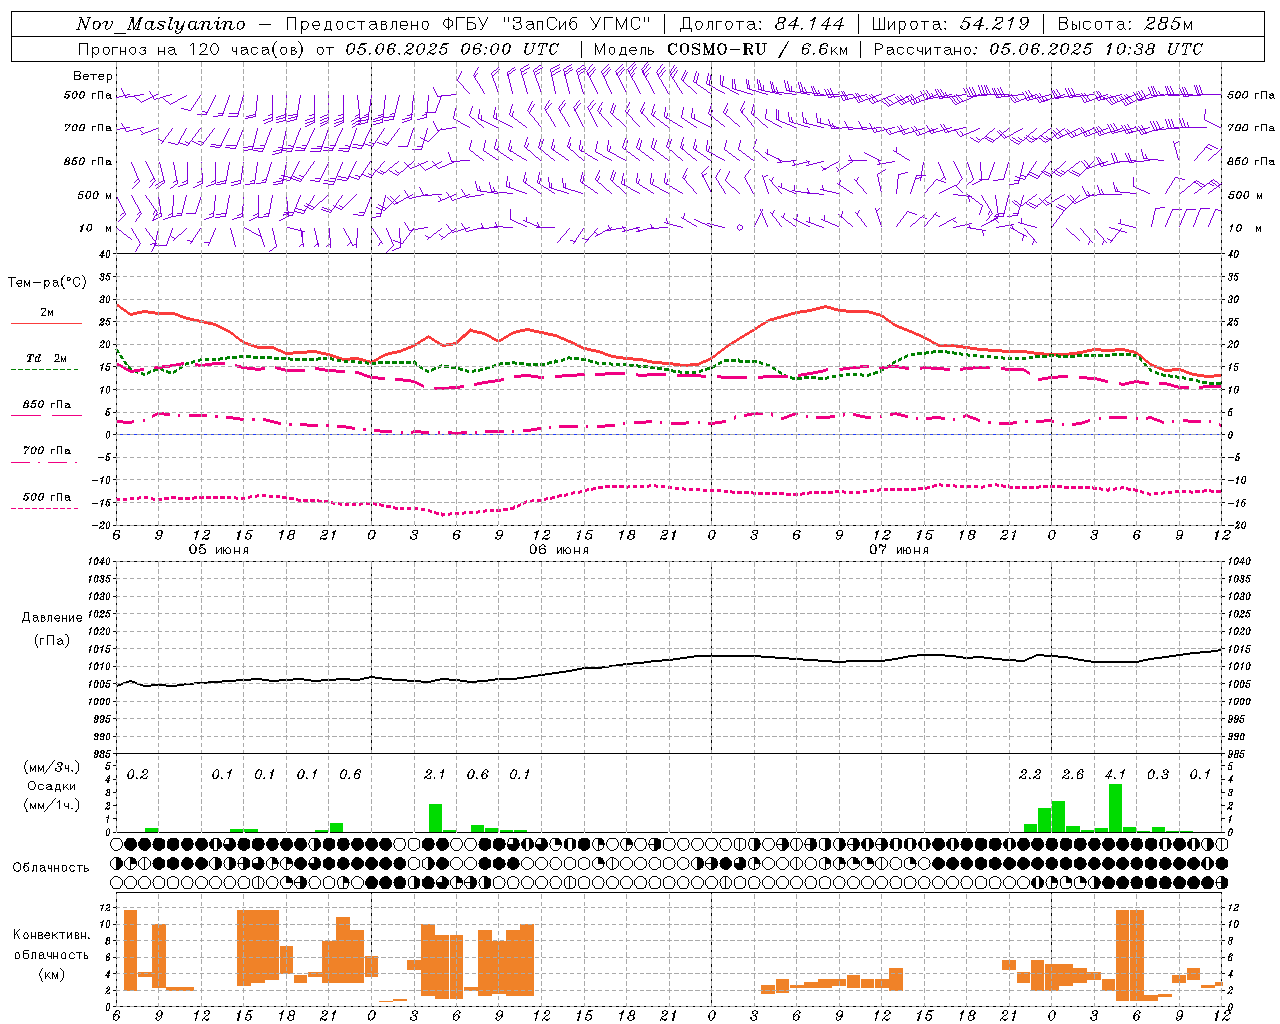Select the Осадки panel label
The width and height of the screenshot is (1280, 1024).
pyautogui.click(x=52, y=786)
